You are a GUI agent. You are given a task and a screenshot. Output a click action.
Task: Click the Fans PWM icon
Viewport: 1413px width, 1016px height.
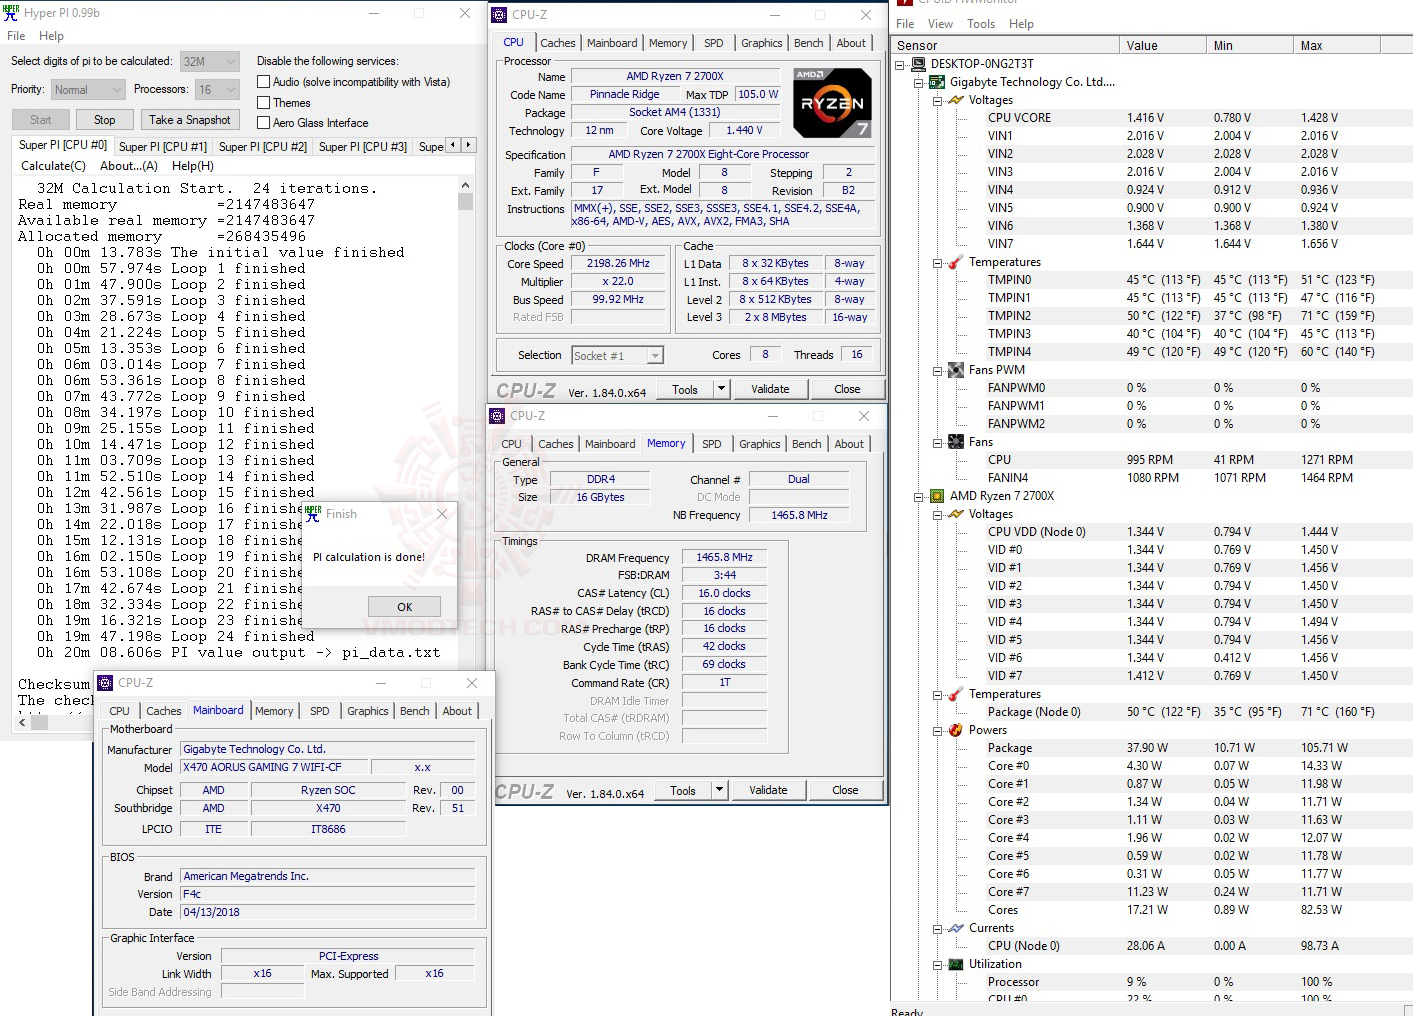(956, 370)
